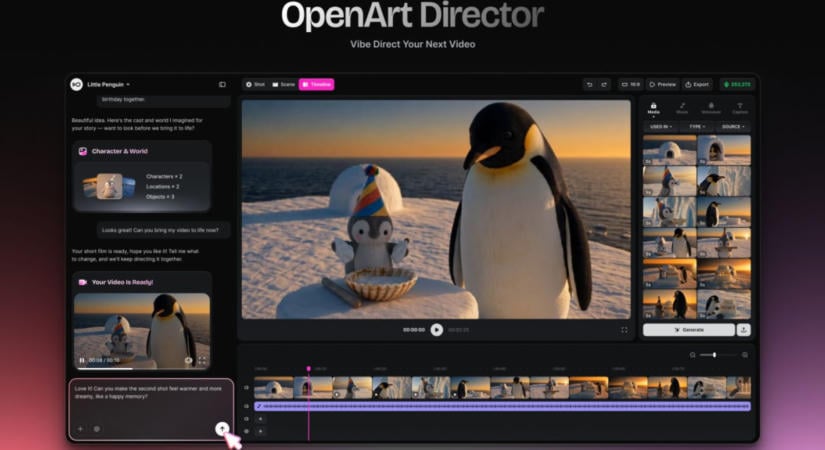Click the upload icon next to Generate

pos(743,330)
